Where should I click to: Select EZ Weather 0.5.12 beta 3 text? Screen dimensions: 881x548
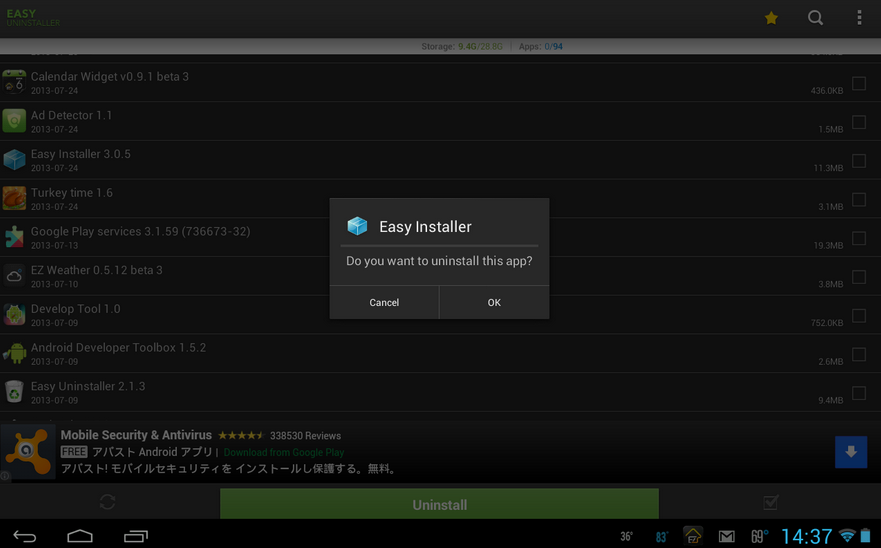97,270
